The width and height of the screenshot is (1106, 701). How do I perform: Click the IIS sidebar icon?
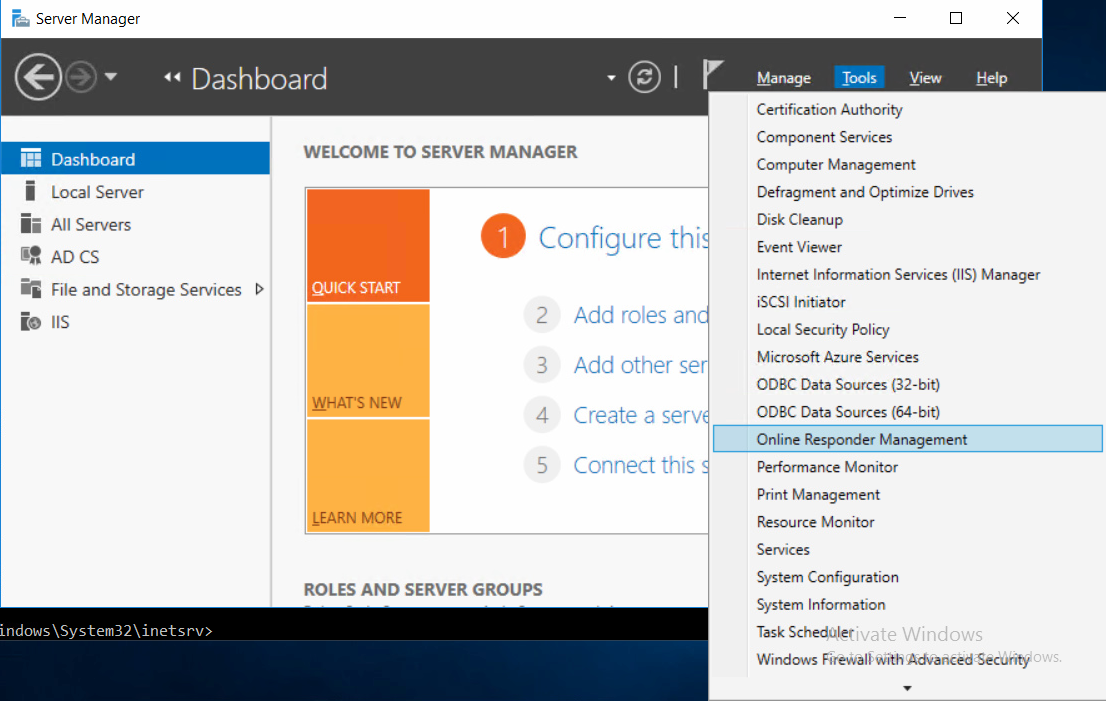pos(31,322)
